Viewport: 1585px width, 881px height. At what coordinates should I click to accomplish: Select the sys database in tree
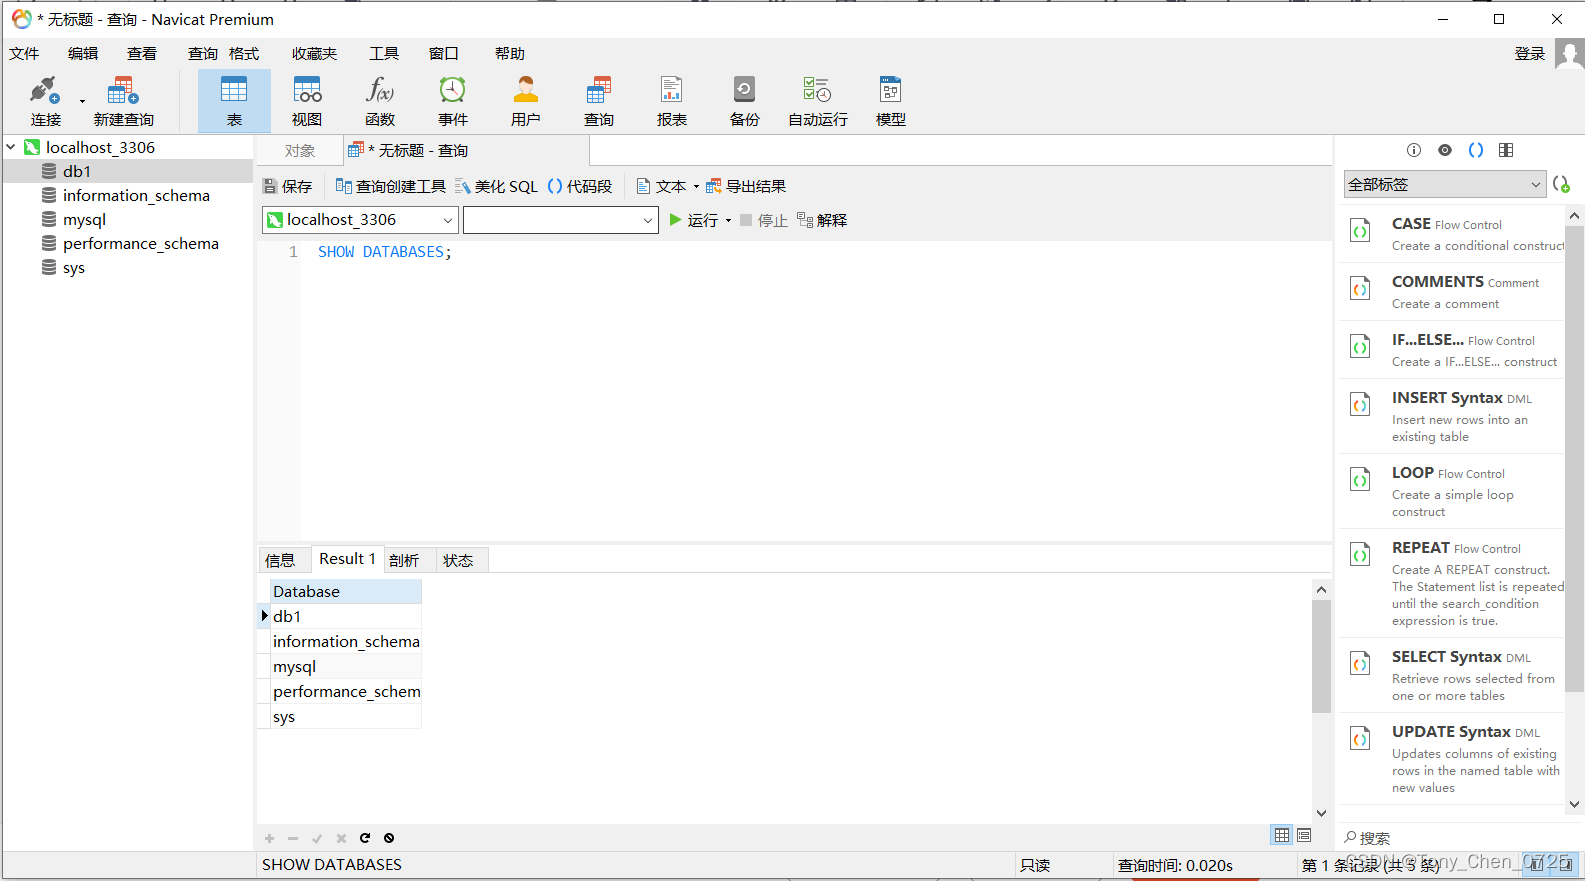pyautogui.click(x=73, y=268)
